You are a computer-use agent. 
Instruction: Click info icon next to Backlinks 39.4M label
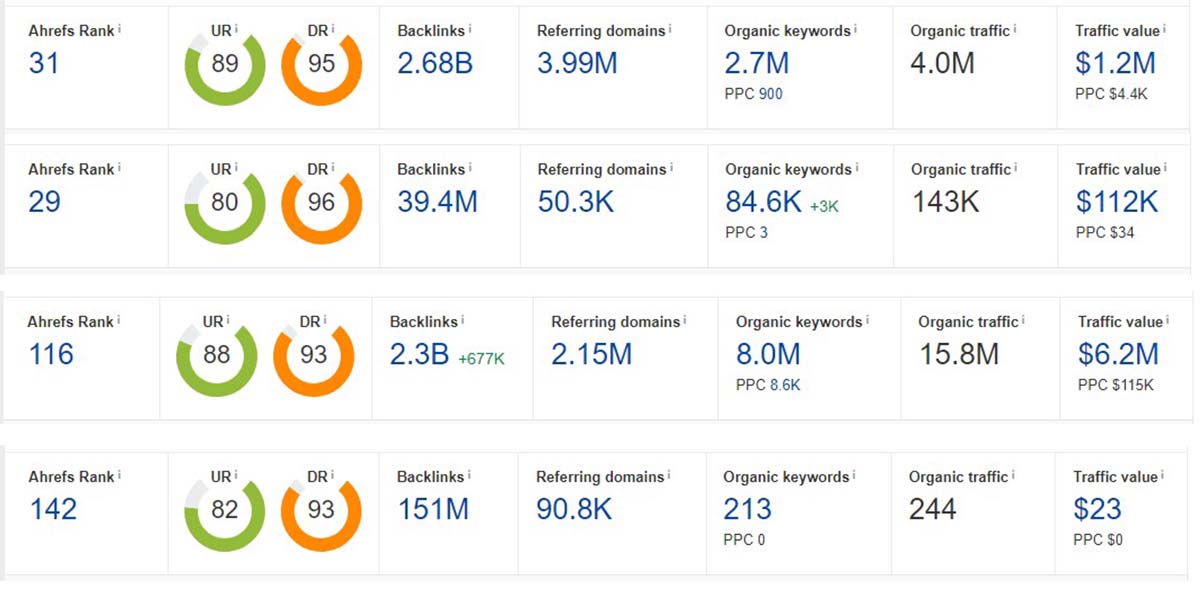click(x=471, y=168)
